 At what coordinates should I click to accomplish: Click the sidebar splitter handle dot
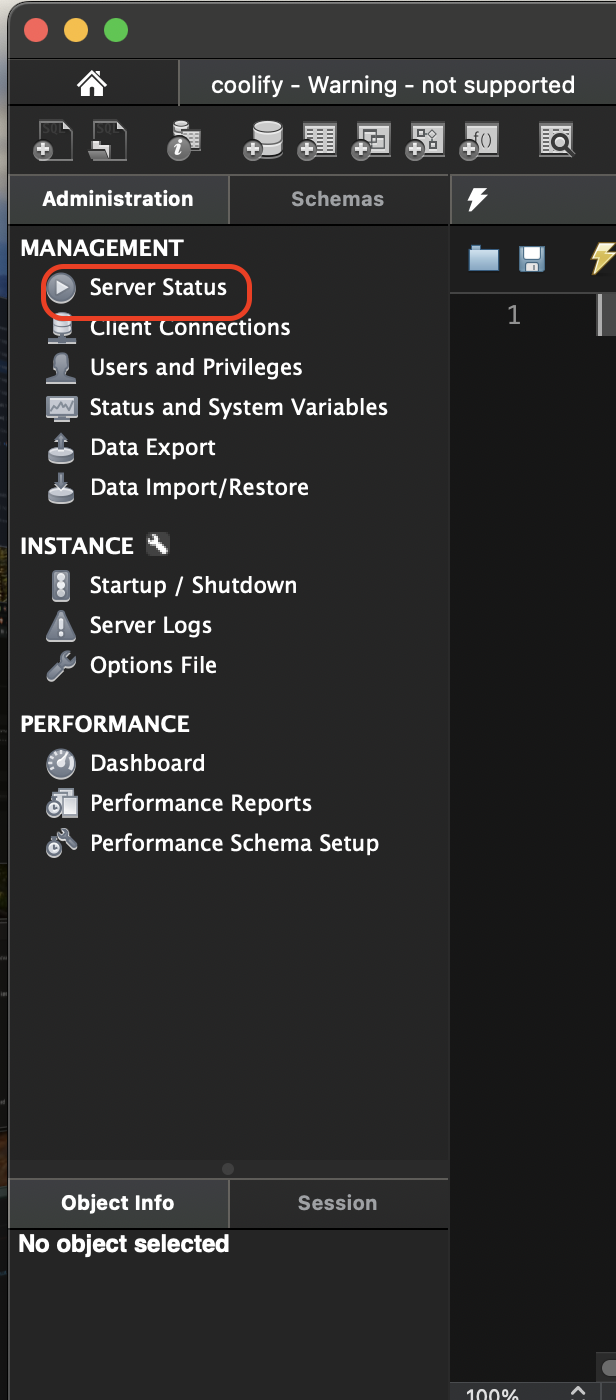click(x=228, y=1169)
